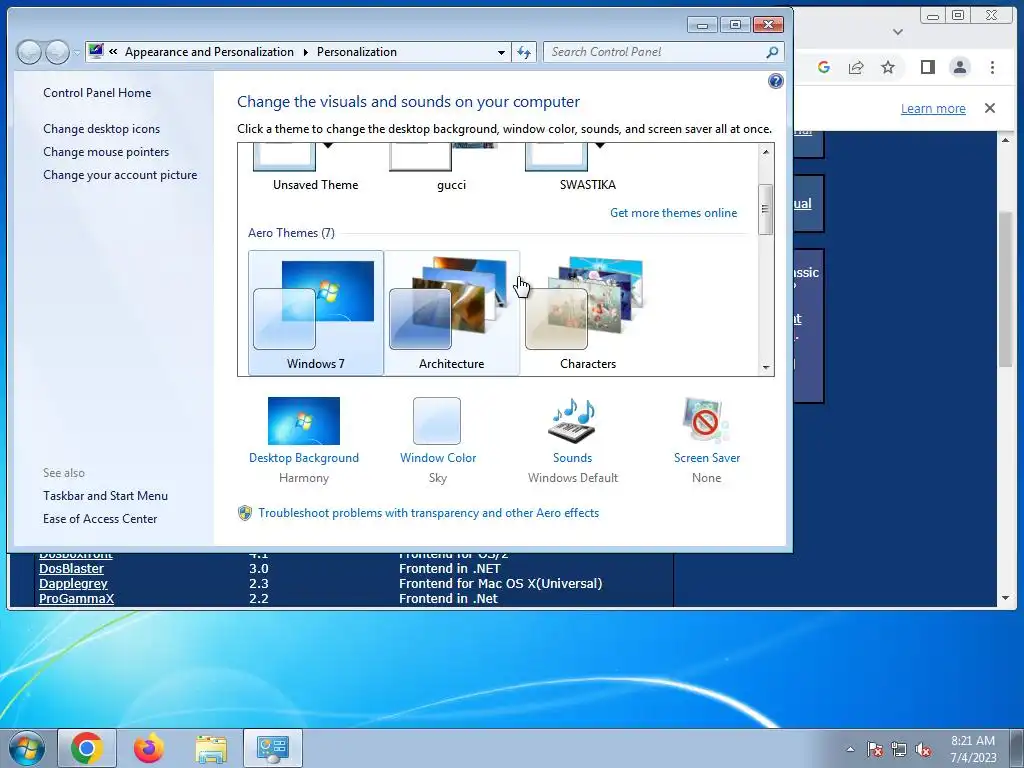Click Change mouse pointers link

tap(106, 152)
